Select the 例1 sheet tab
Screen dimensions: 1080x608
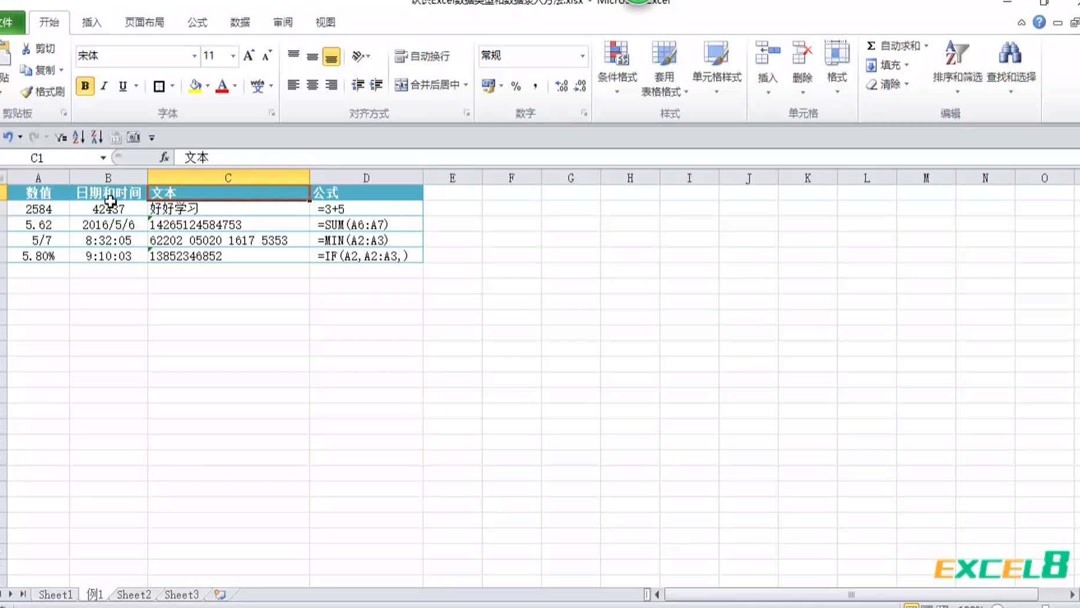93,594
